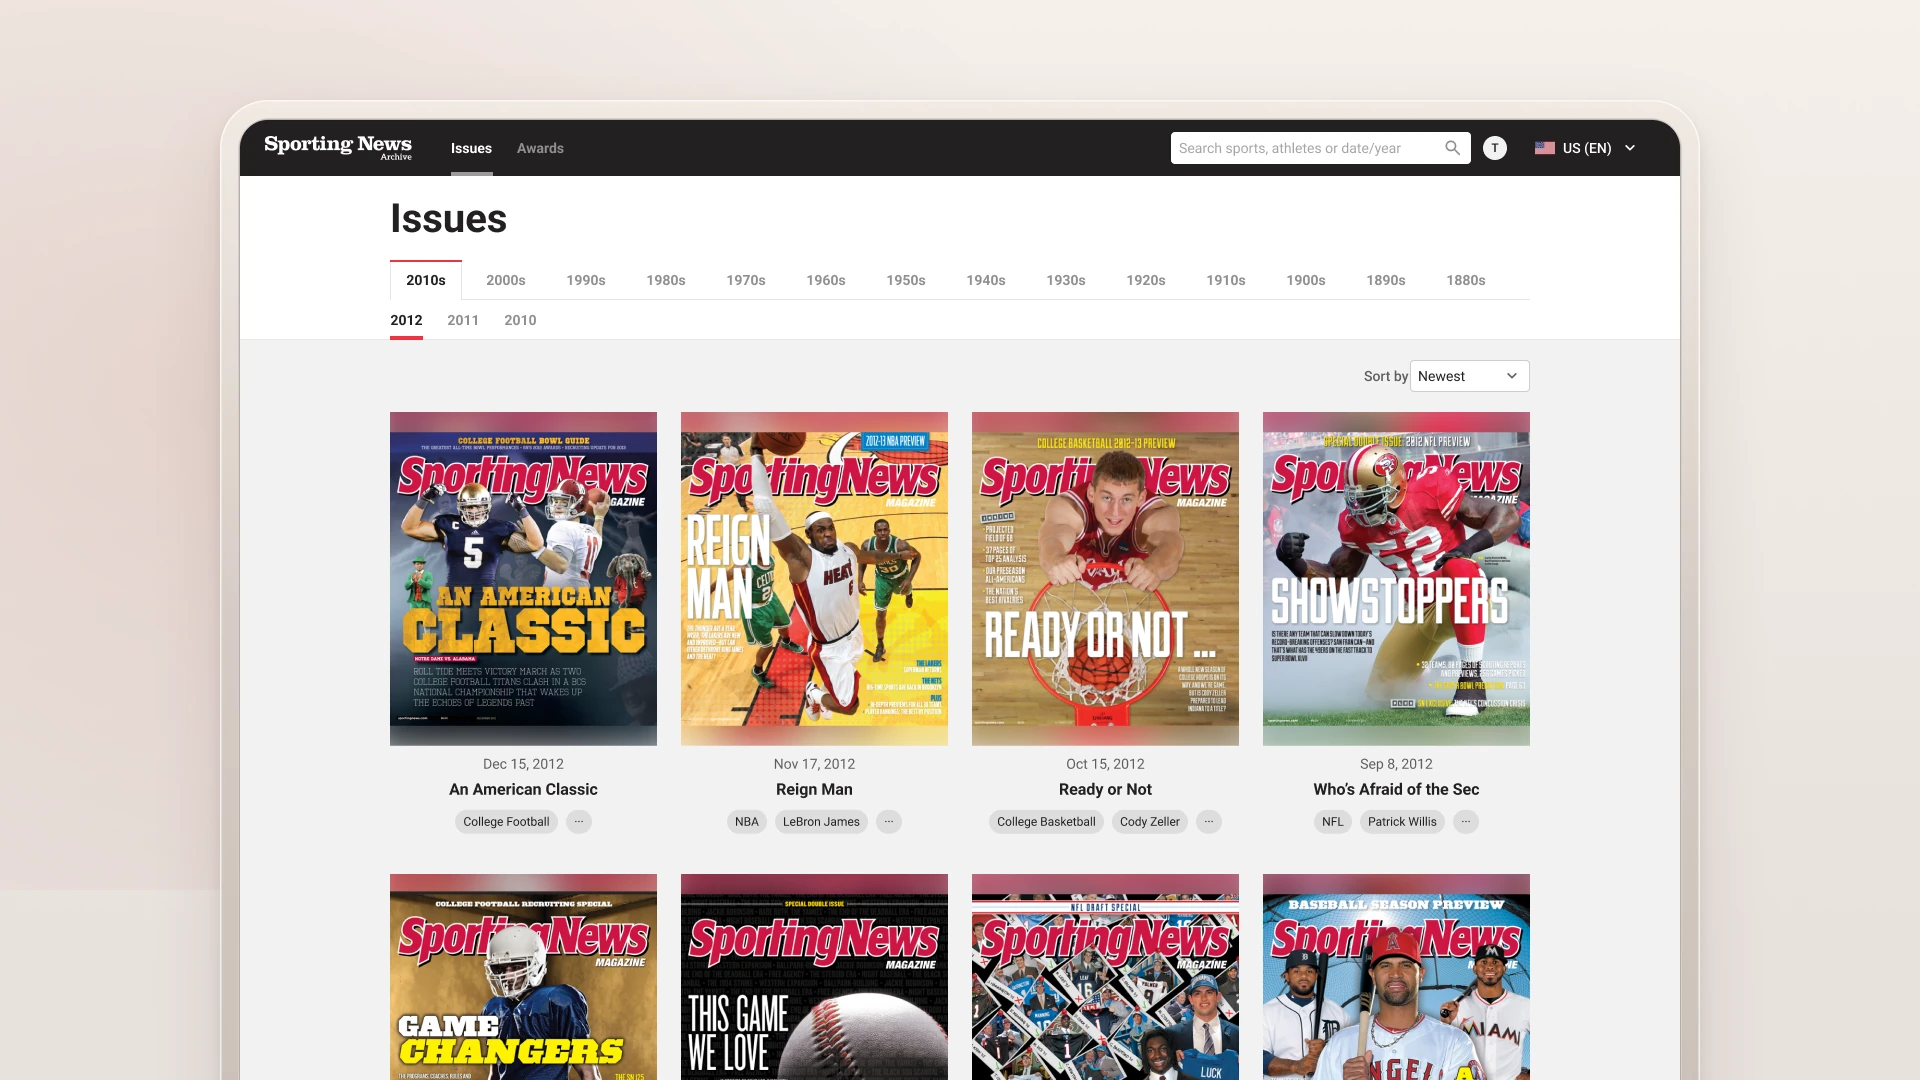This screenshot has width=1920, height=1080.
Task: Select the 2012 year tab
Action: coord(406,320)
